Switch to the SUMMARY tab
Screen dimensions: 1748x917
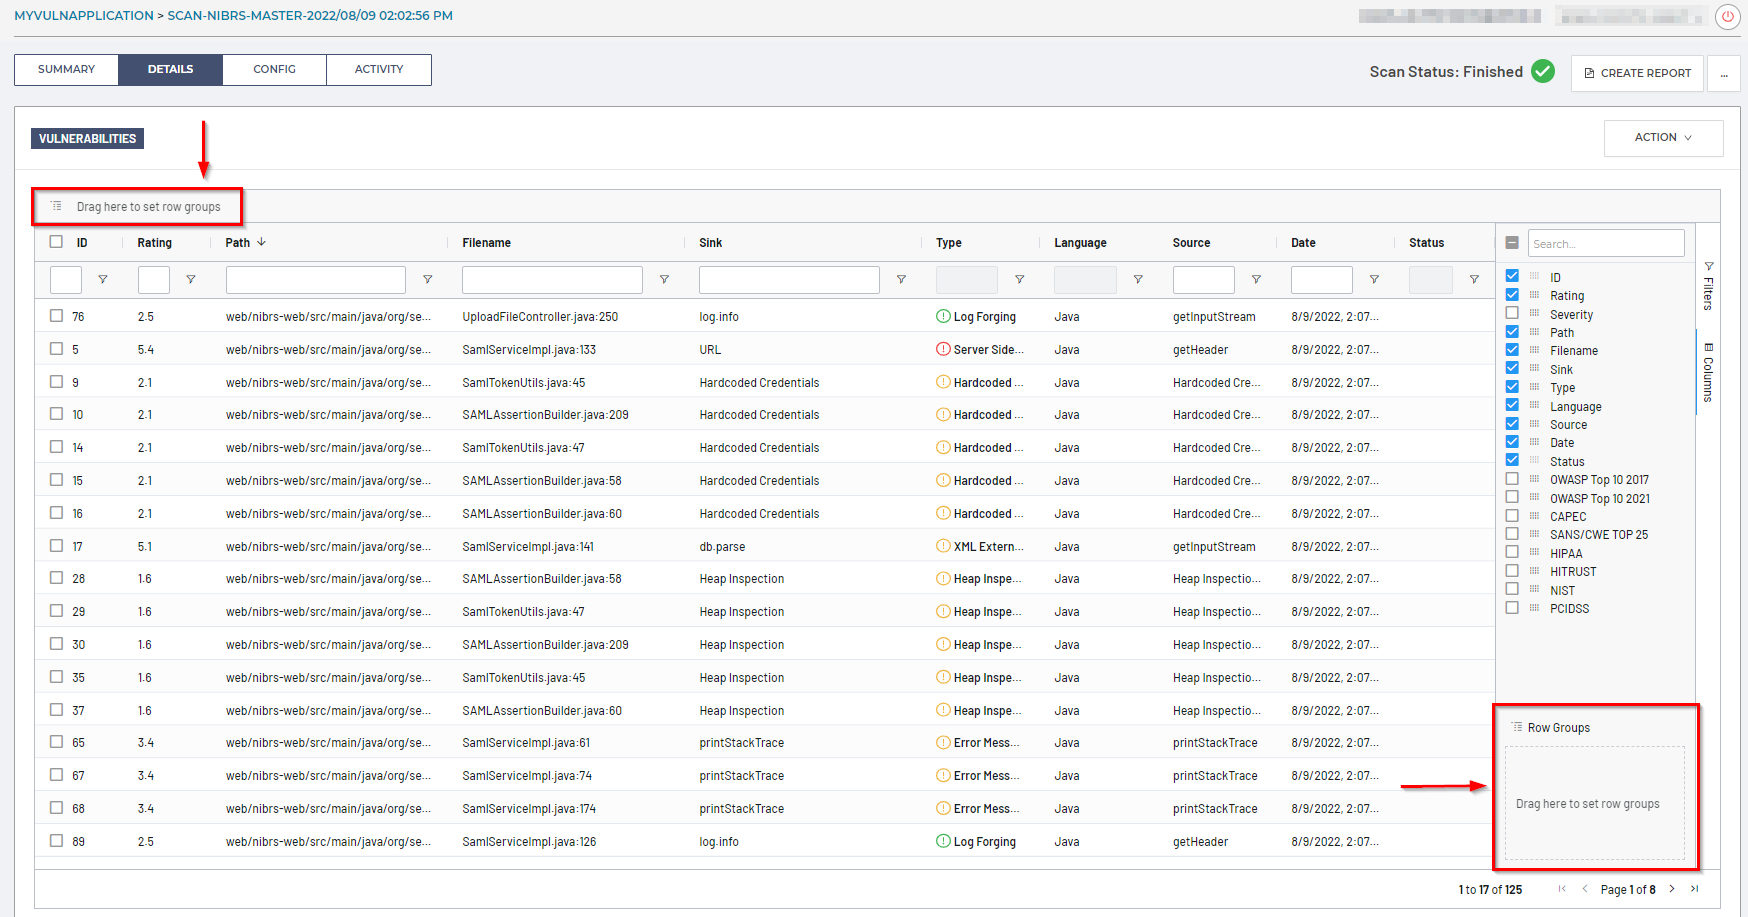(x=66, y=70)
